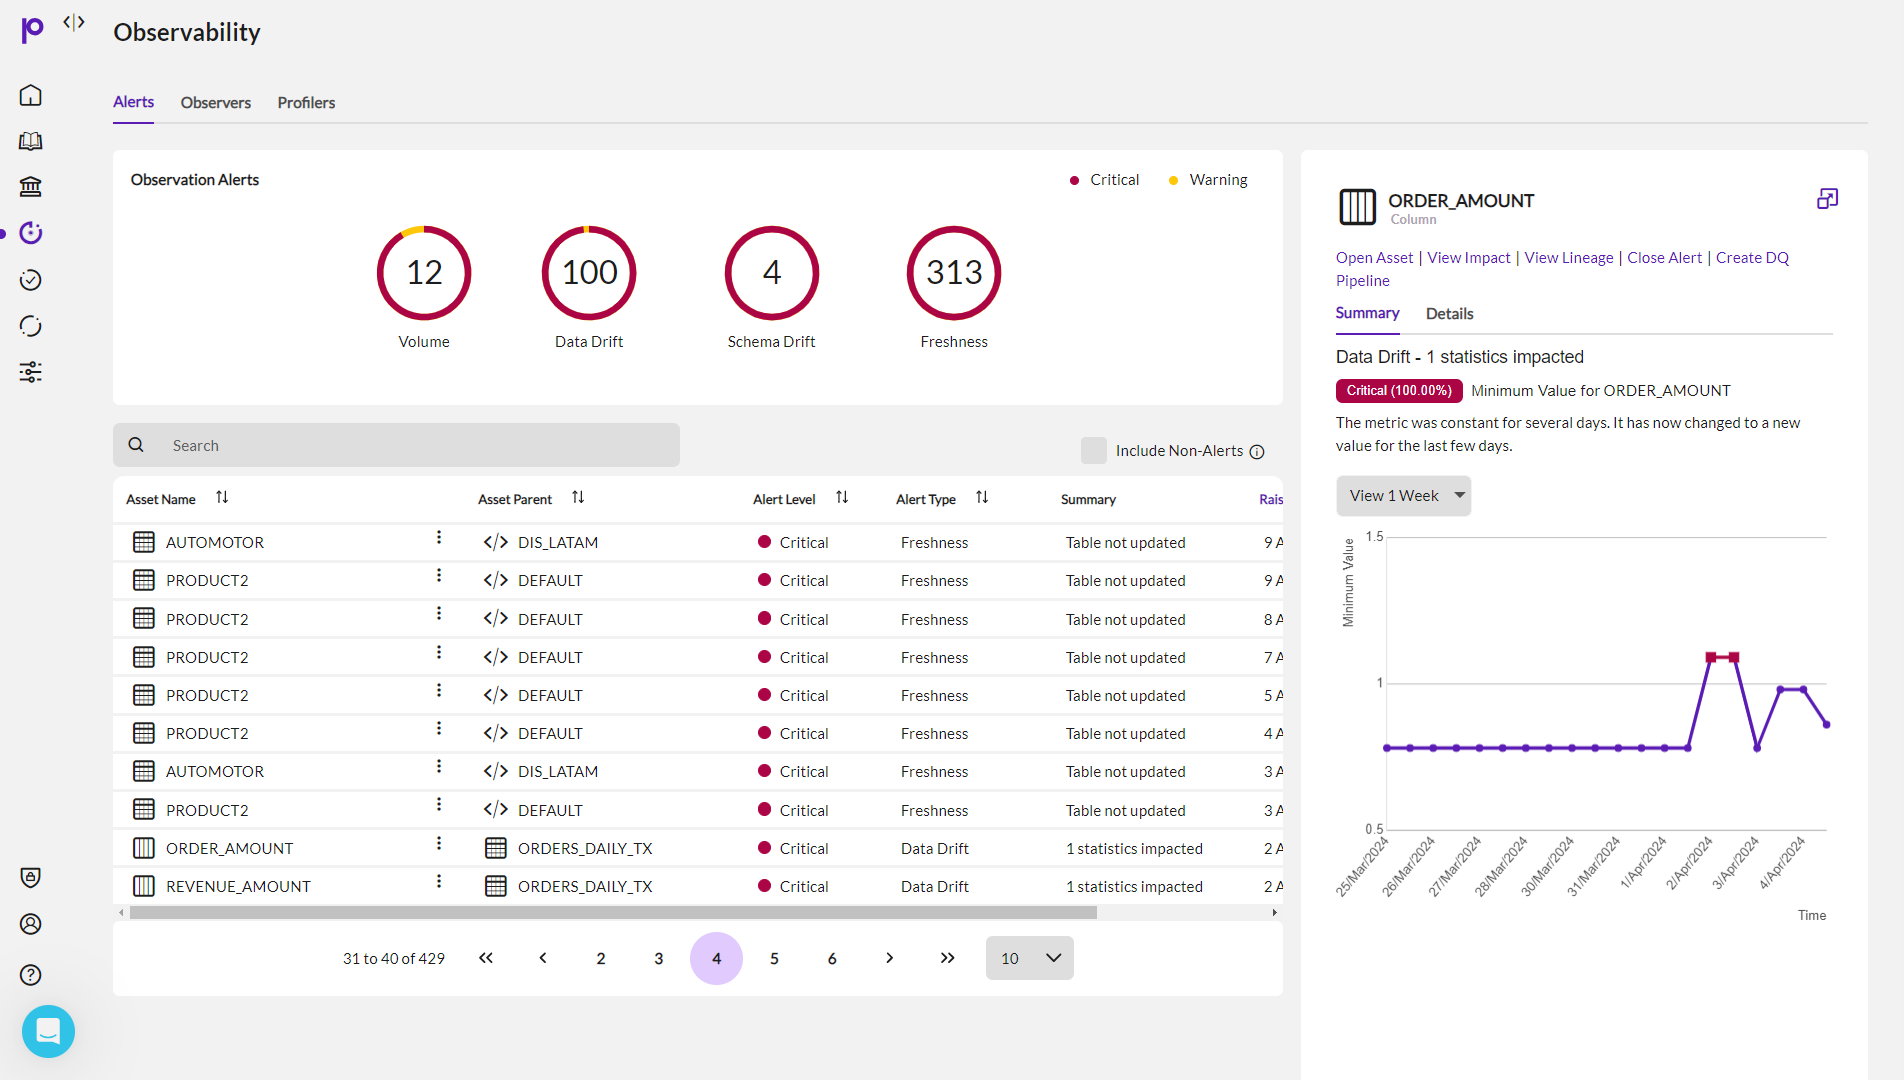
Task: Click the Critical legend dot
Action: pyautogui.click(x=1074, y=181)
